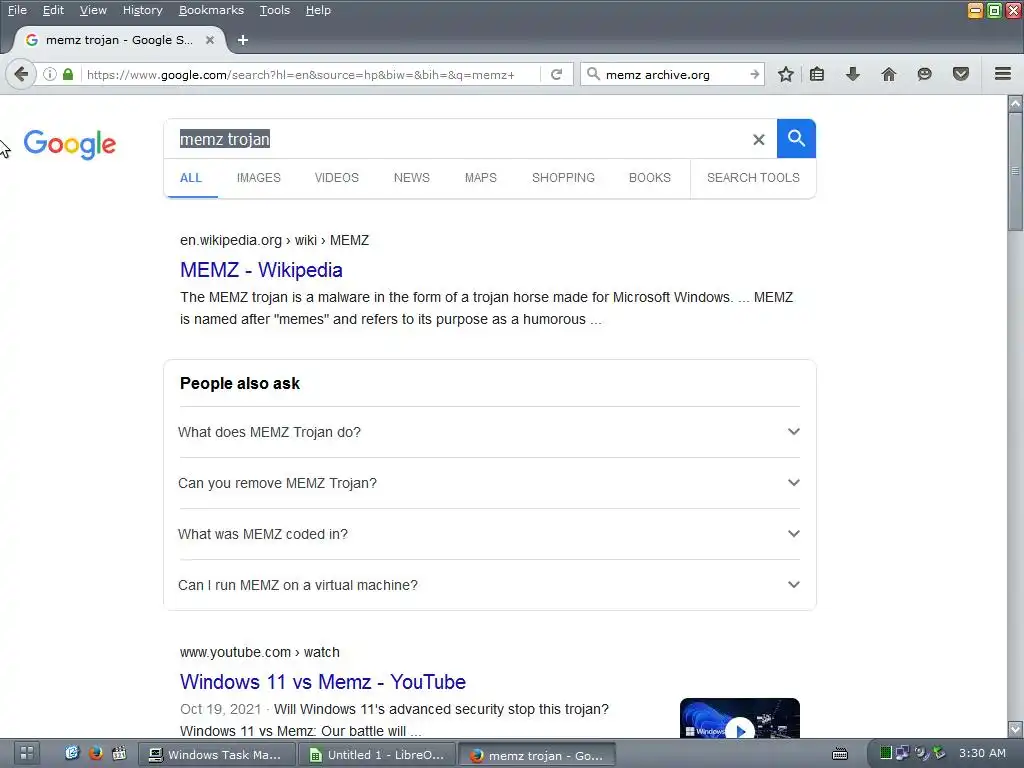Switch to the MAPS tab
This screenshot has height=768, width=1024.
pos(481,178)
